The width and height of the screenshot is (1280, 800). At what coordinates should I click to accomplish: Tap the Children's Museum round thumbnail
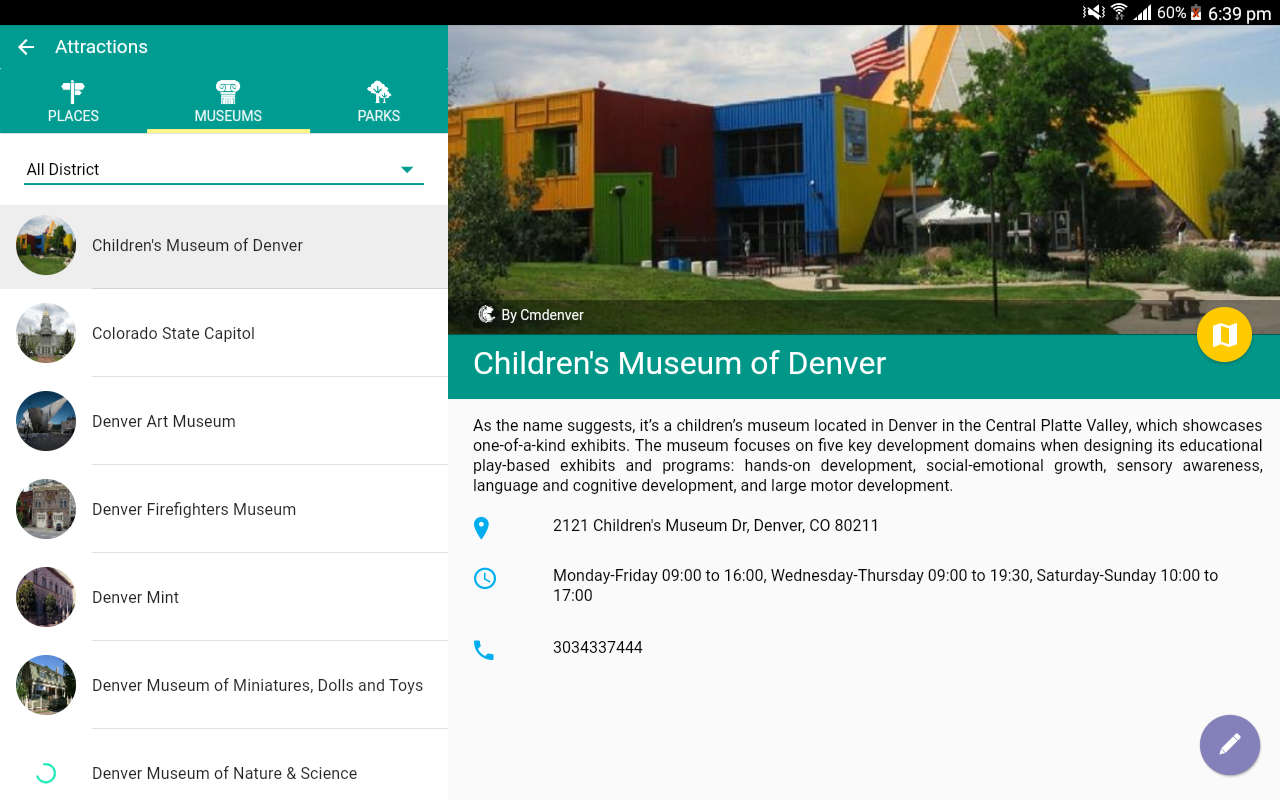46,245
